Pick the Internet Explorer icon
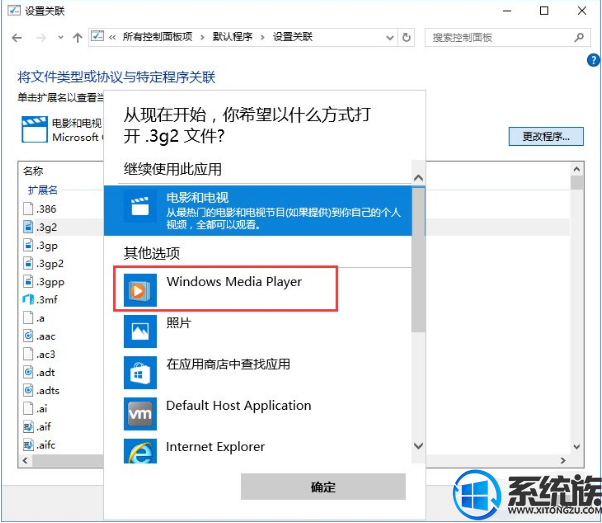The height and width of the screenshot is (523, 602). coord(140,451)
